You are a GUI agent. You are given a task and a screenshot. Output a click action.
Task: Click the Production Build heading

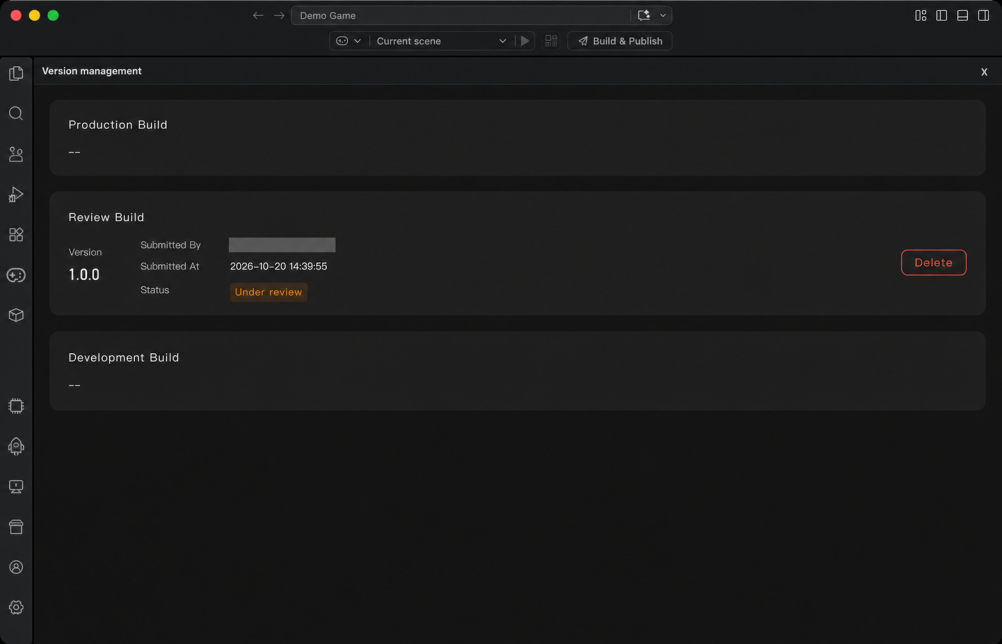118,125
